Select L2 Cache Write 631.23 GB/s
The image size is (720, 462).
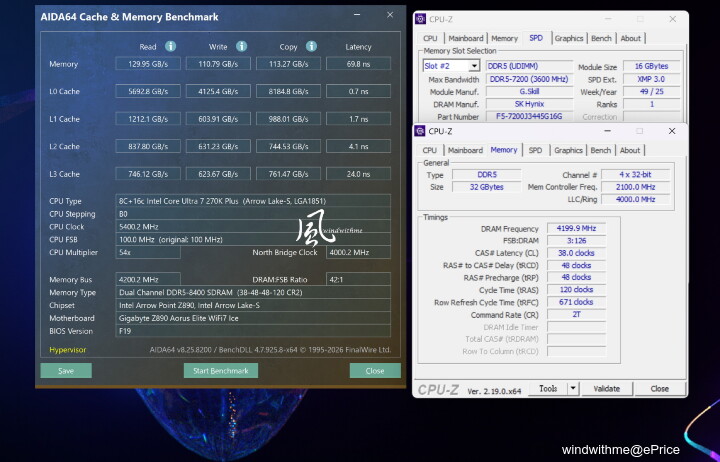pyautogui.click(x=218, y=146)
